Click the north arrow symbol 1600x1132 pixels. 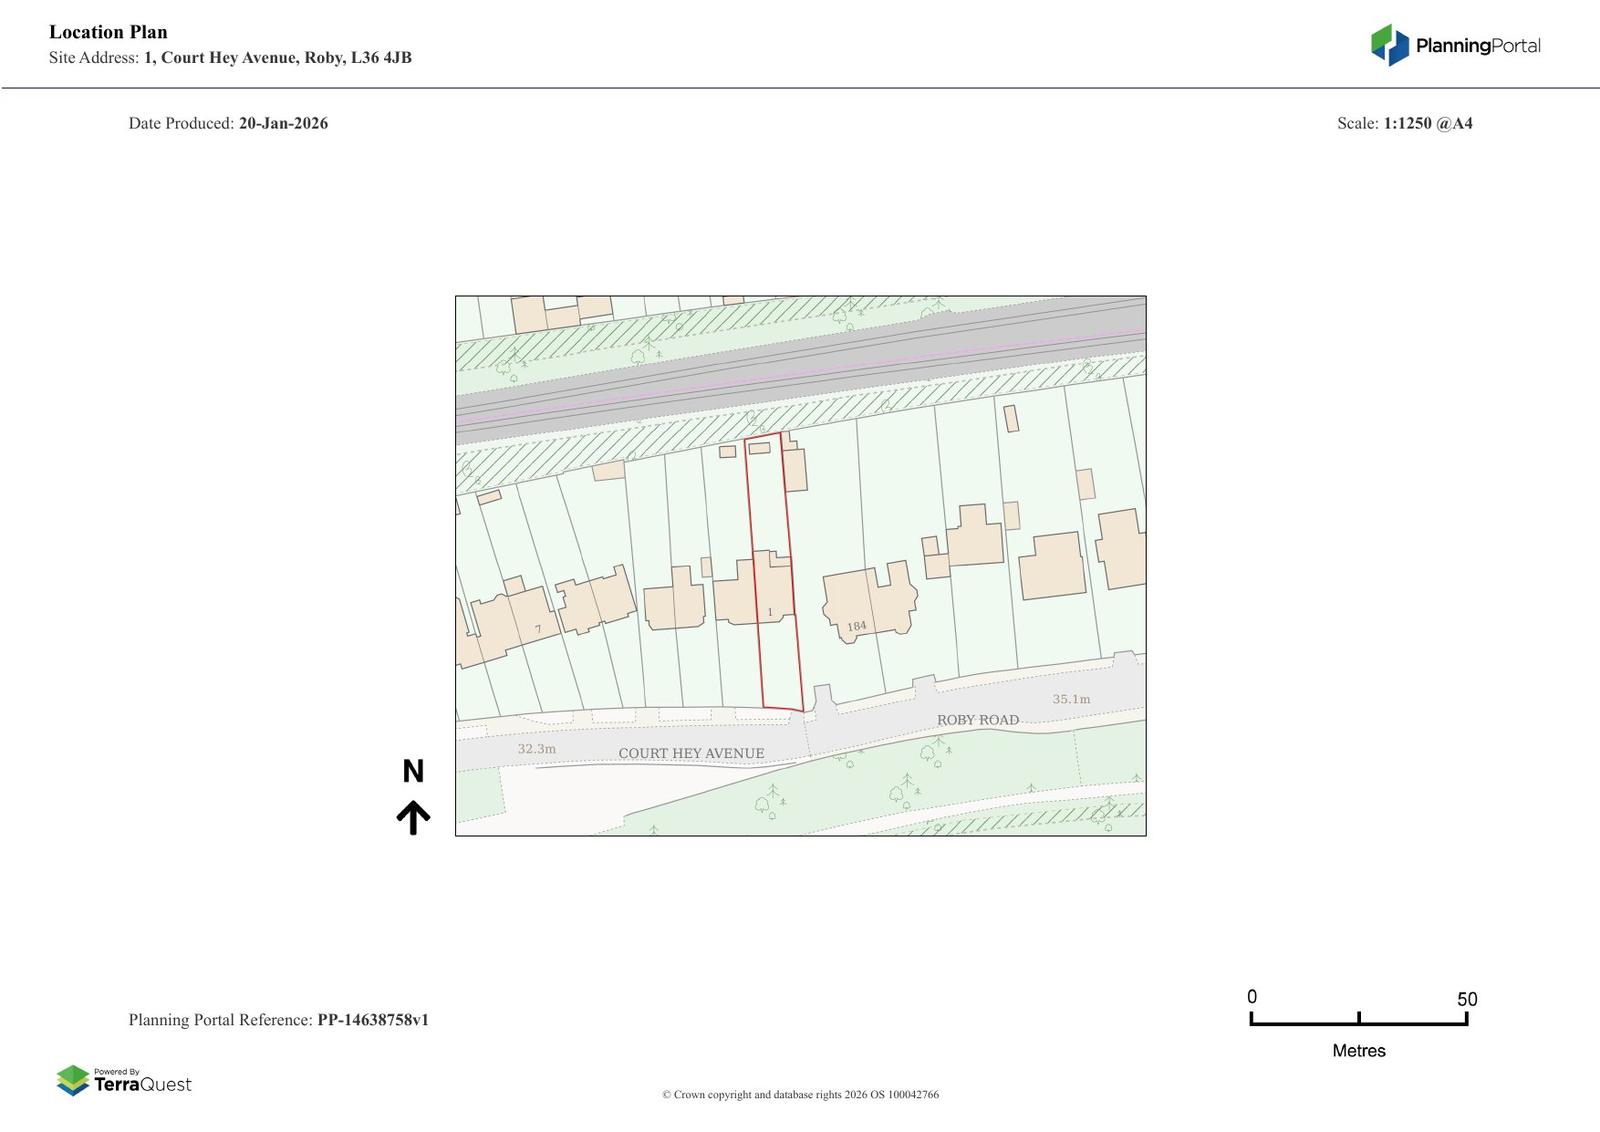tap(413, 817)
